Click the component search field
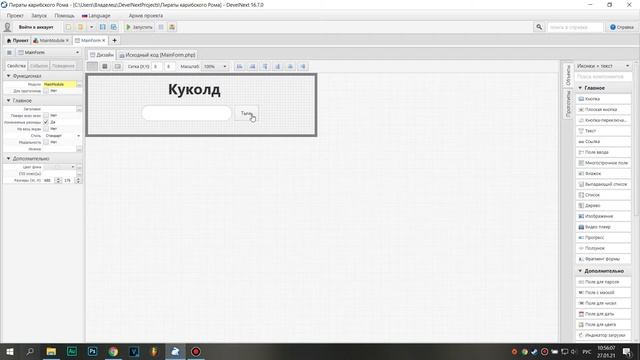 [x=603, y=76]
